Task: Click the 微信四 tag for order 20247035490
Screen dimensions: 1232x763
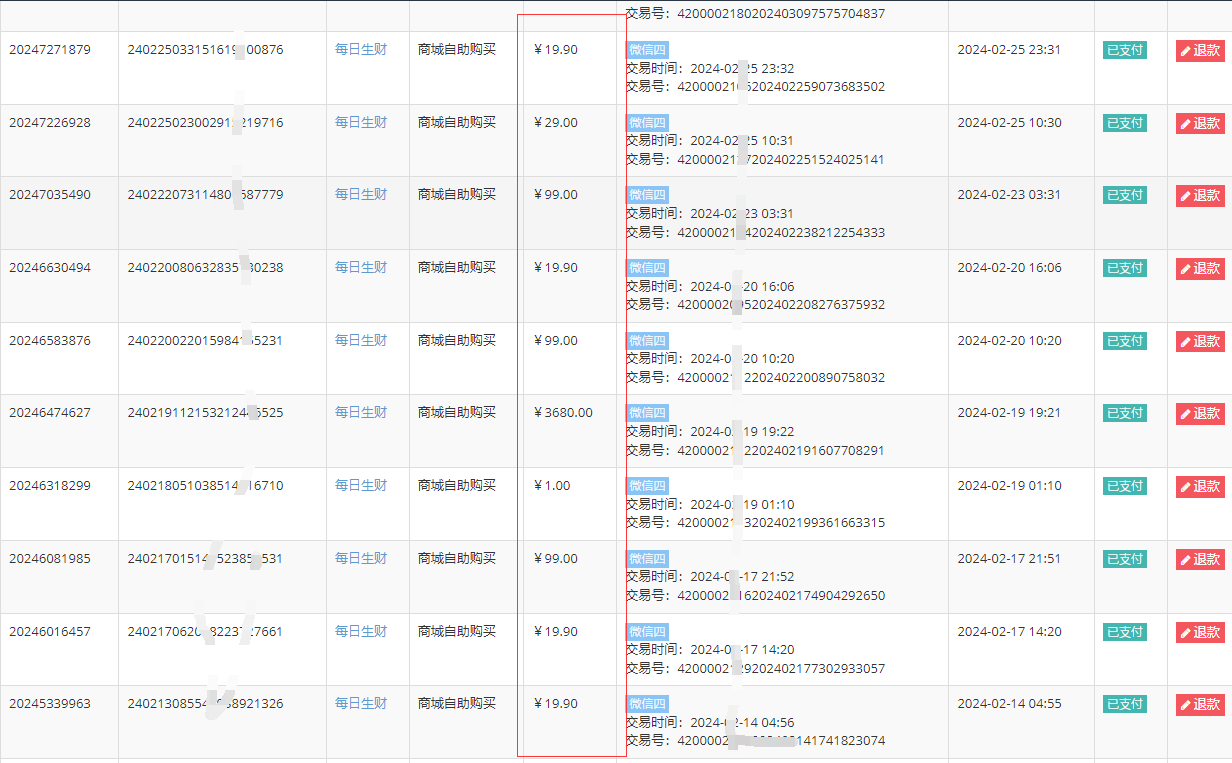Action: pos(647,195)
